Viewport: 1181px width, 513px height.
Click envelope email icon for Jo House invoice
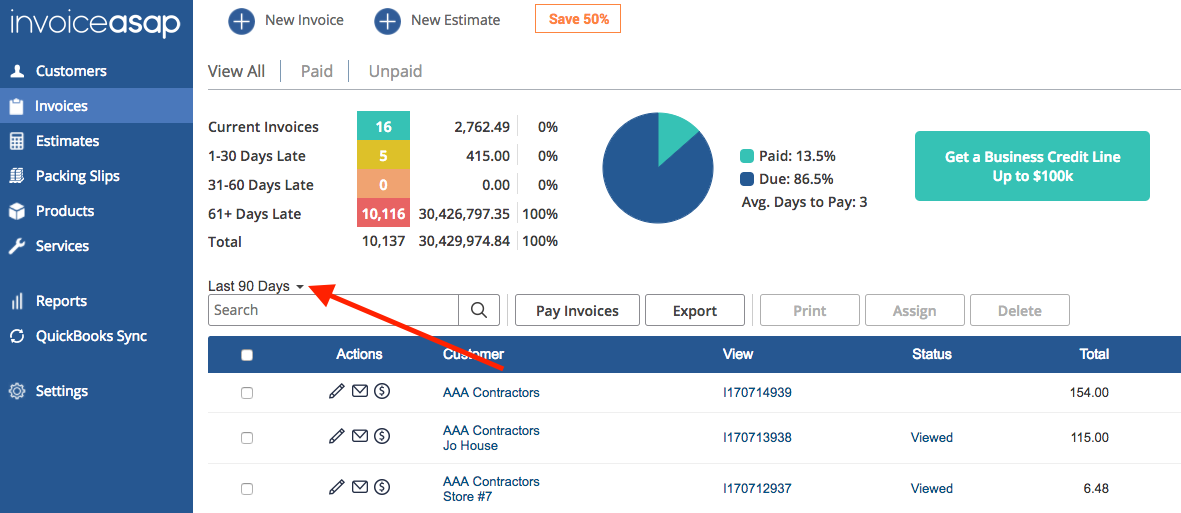360,437
